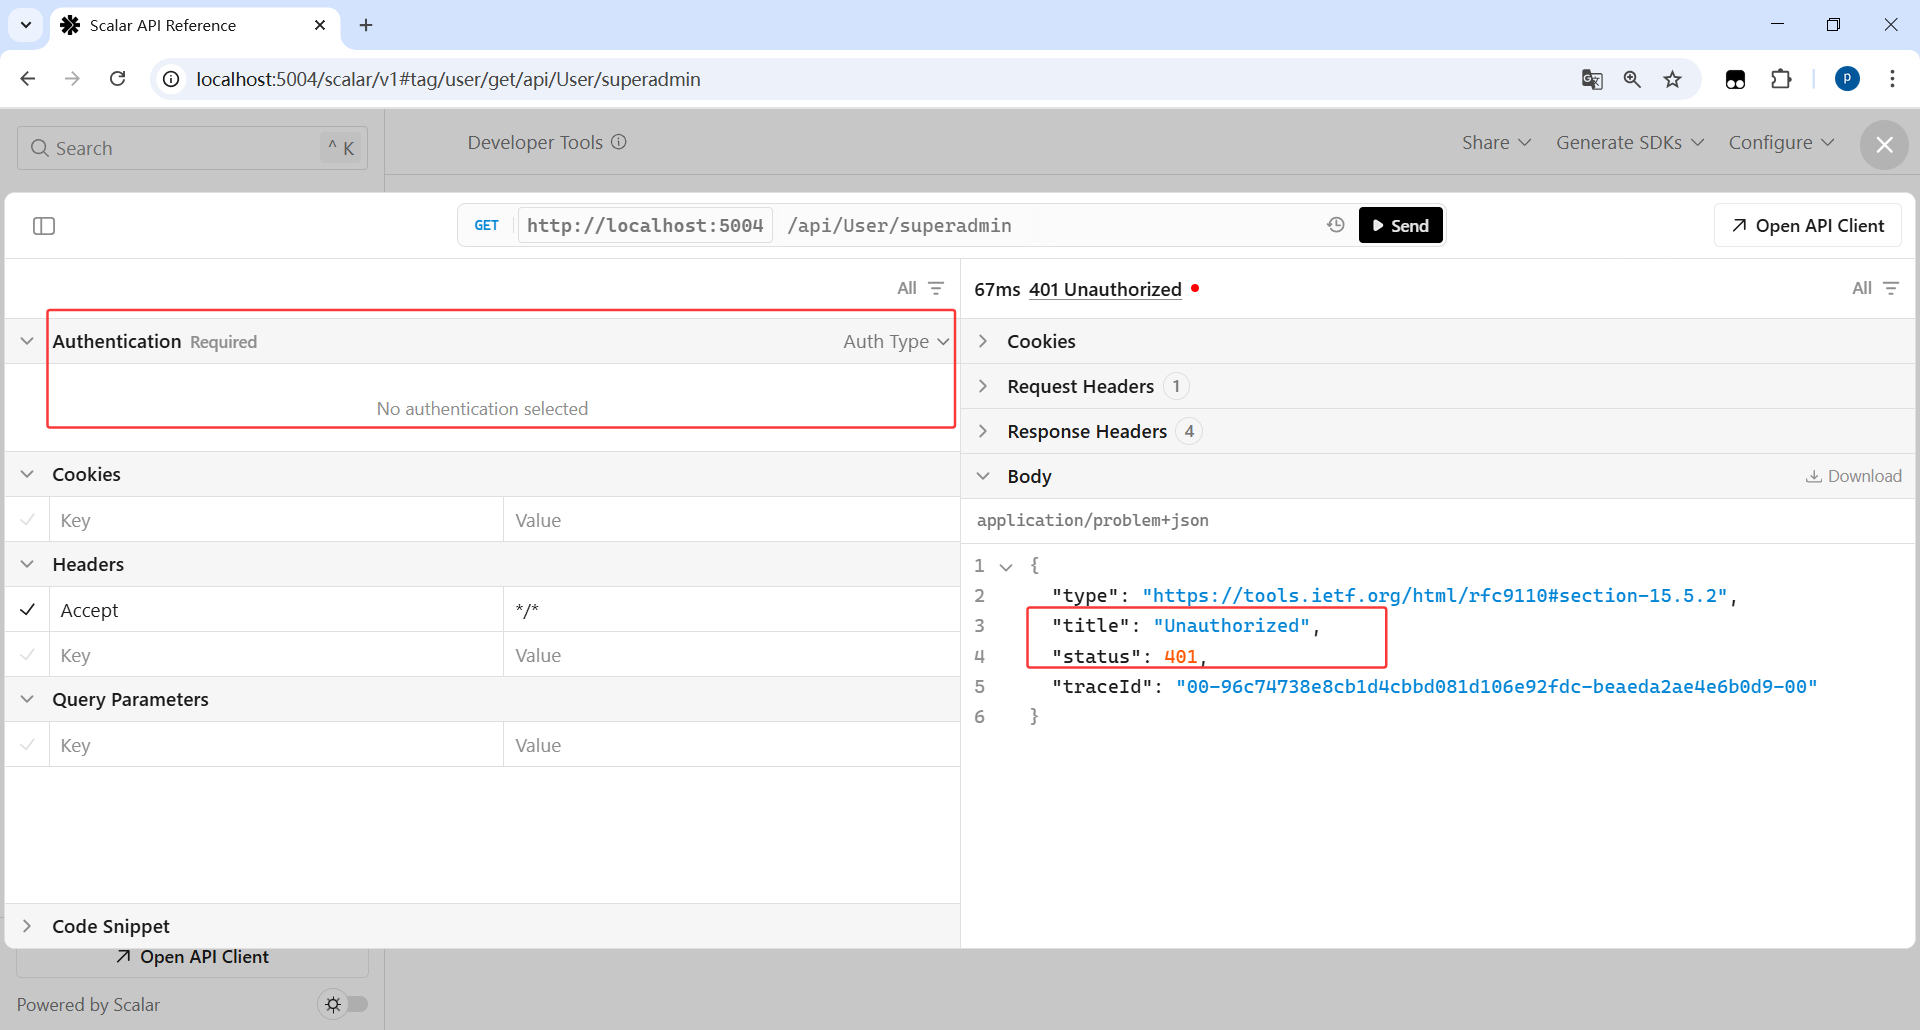
Task: Click the Developer Tools label
Action: 535,142
